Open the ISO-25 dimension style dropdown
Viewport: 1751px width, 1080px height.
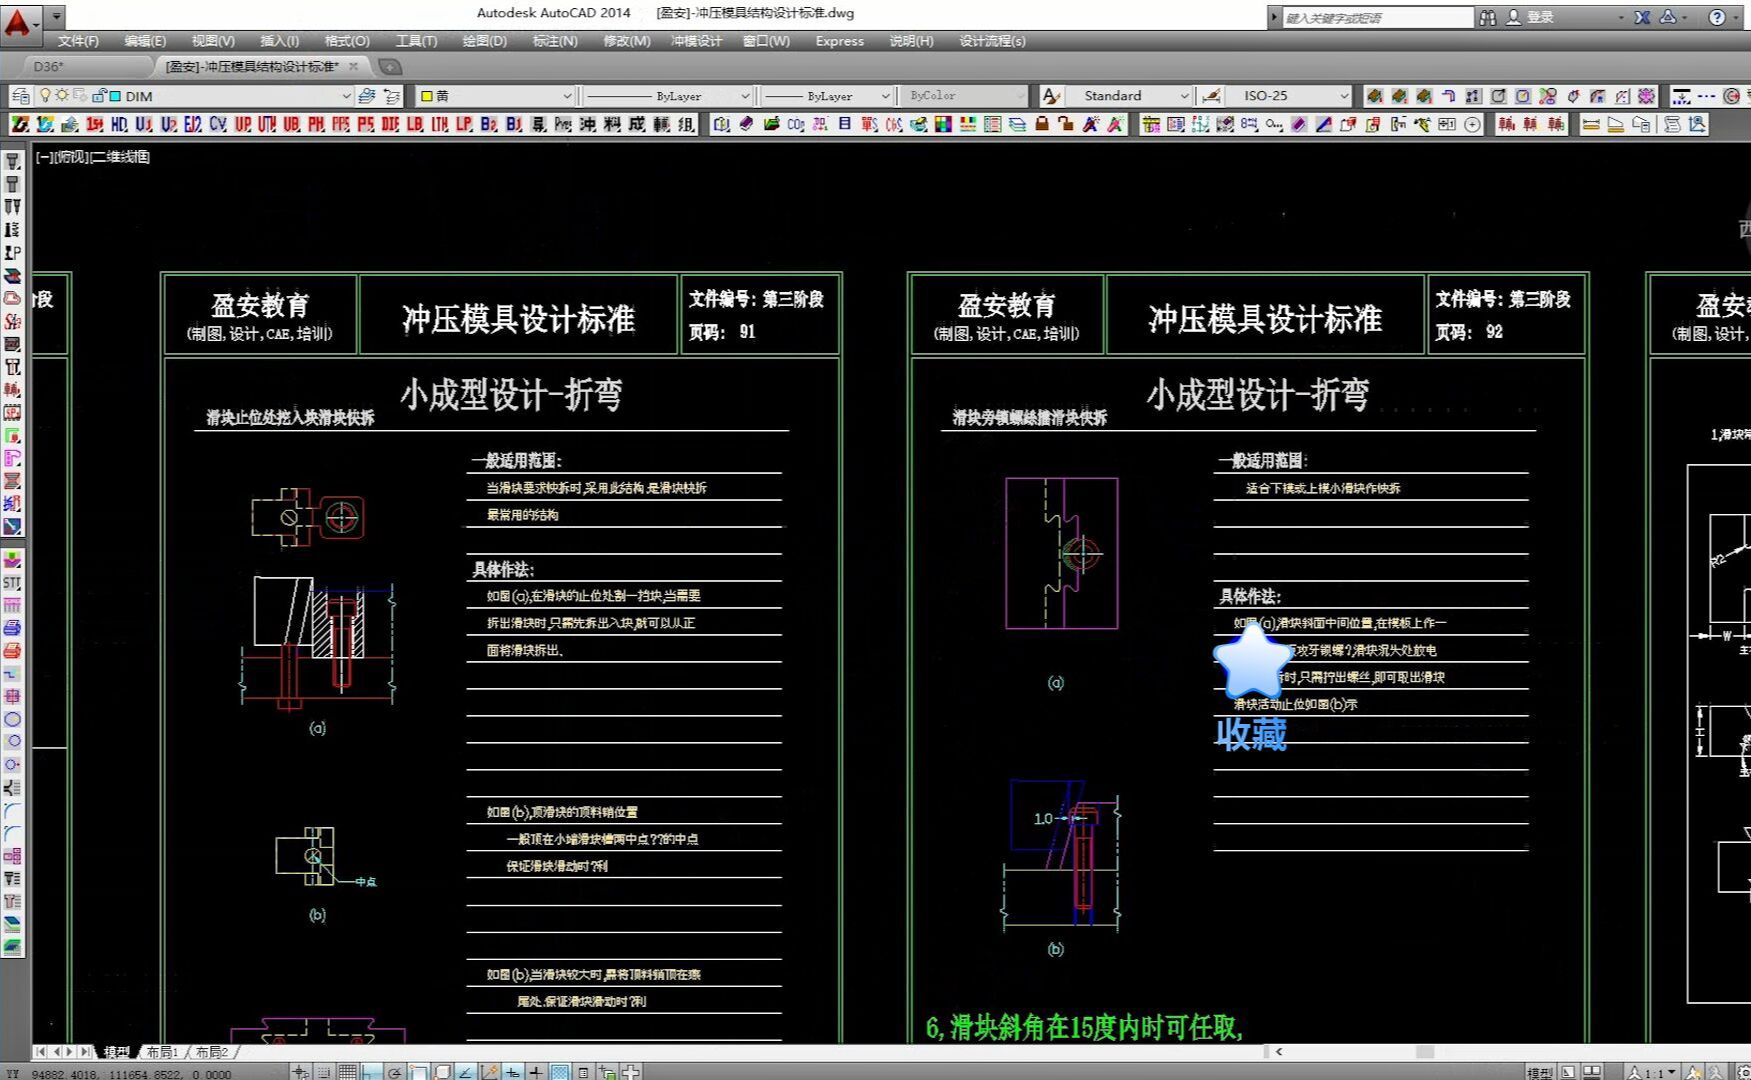click(1344, 96)
